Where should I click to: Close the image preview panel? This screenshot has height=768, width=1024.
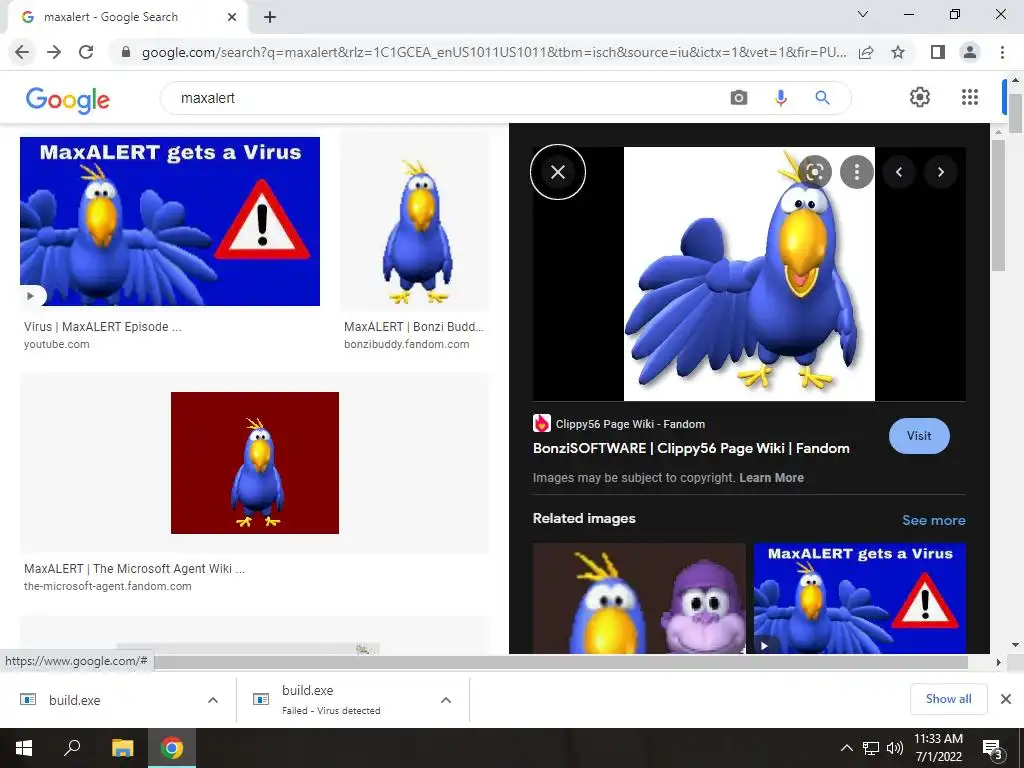(x=558, y=172)
